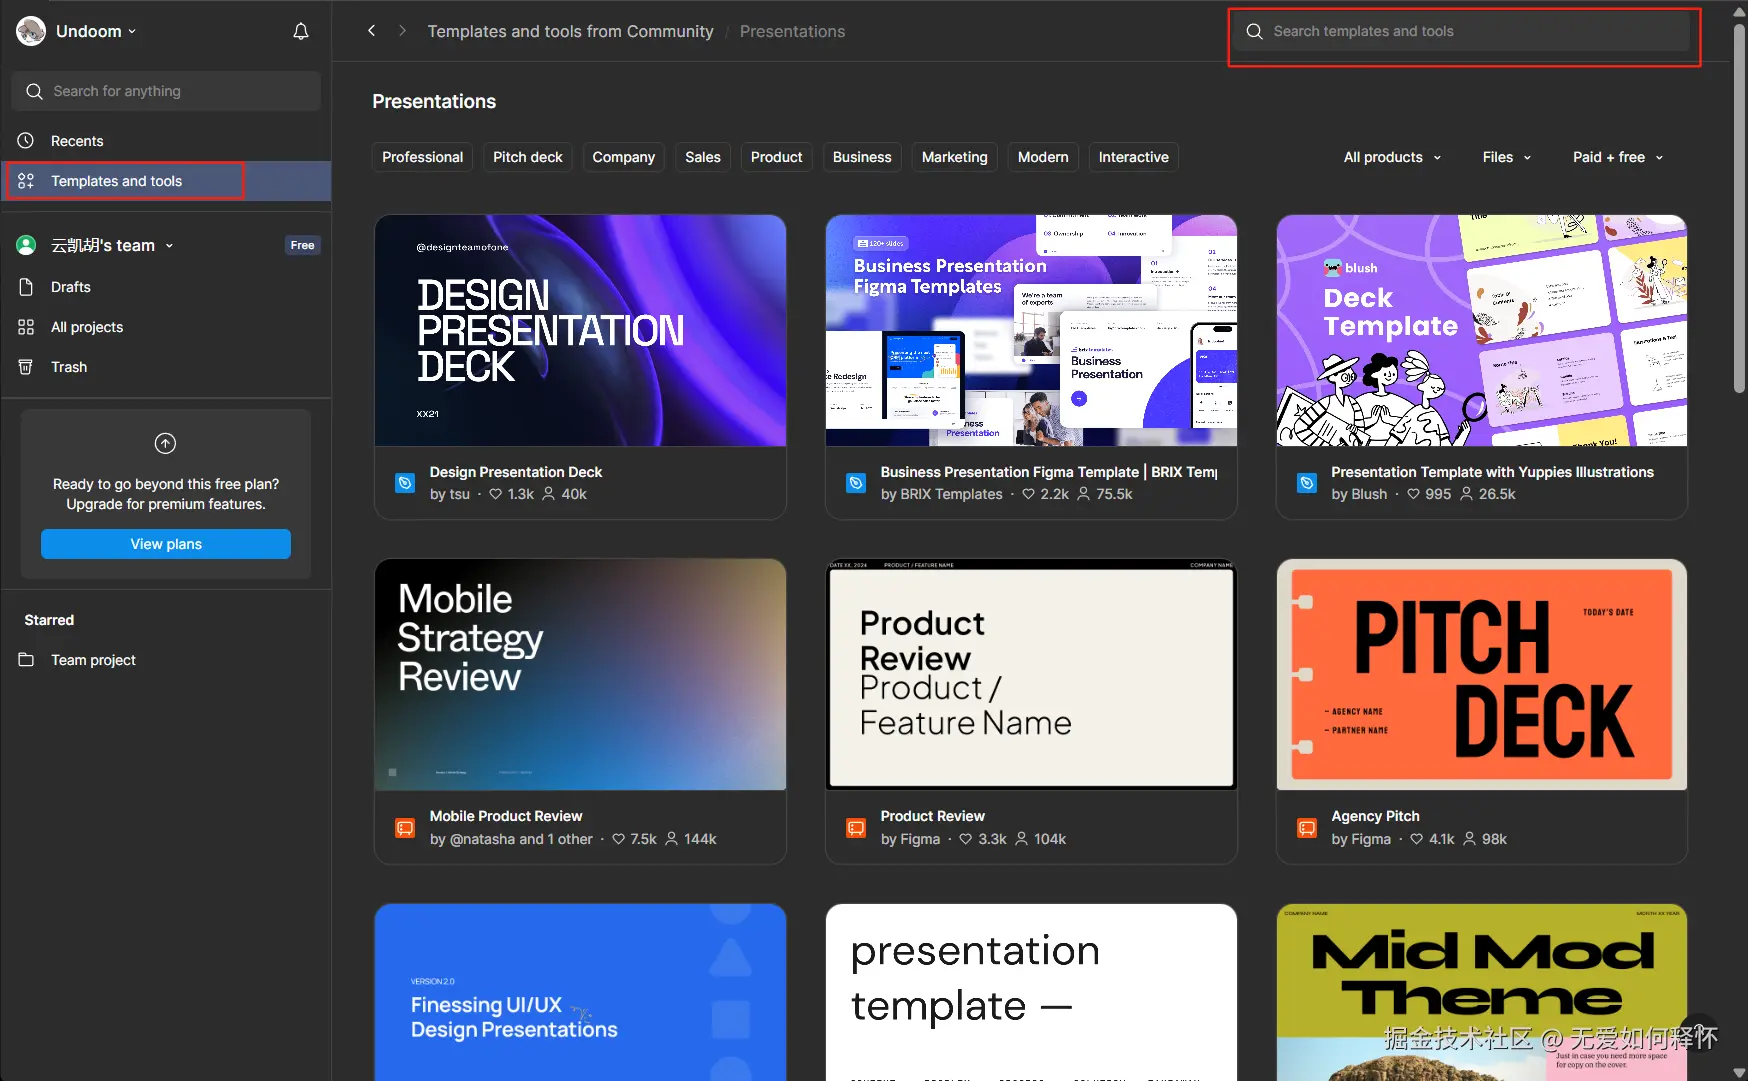Screen dimensions: 1748x1081
Task: Open Trash in the sidebar
Action: click(x=166, y=367)
